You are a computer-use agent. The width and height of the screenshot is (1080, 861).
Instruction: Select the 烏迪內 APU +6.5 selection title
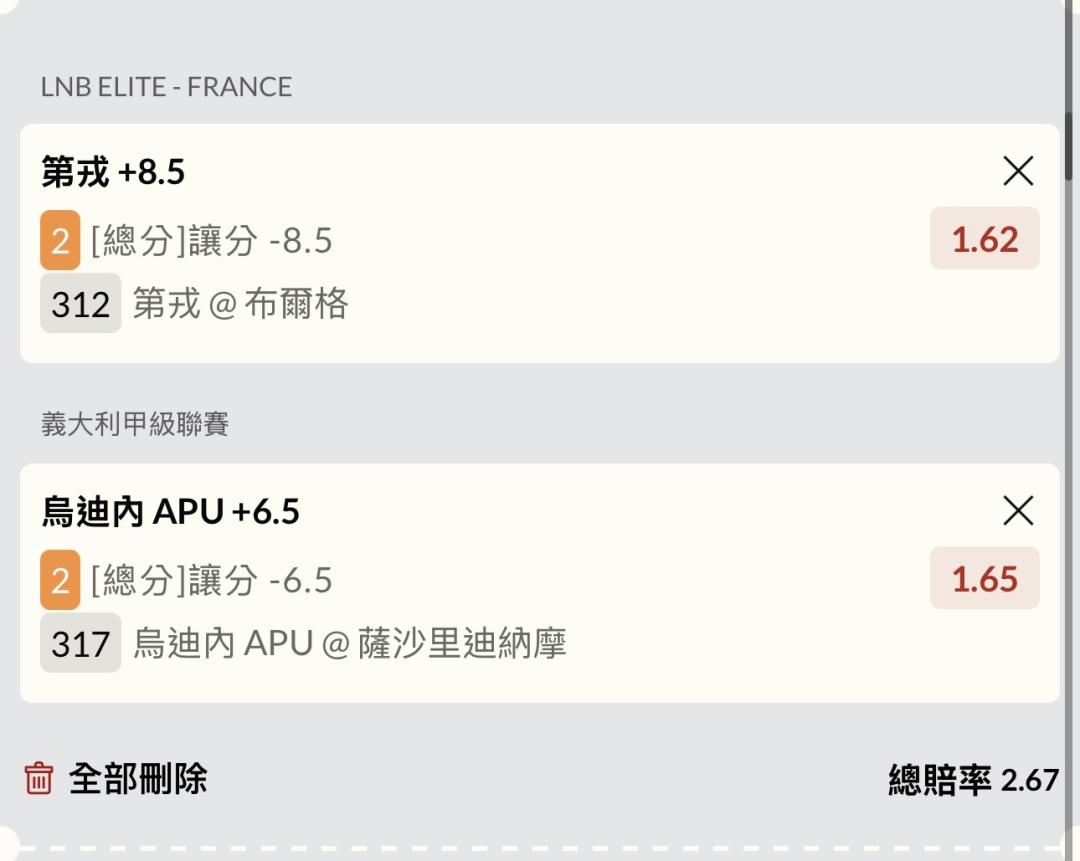pyautogui.click(x=170, y=512)
